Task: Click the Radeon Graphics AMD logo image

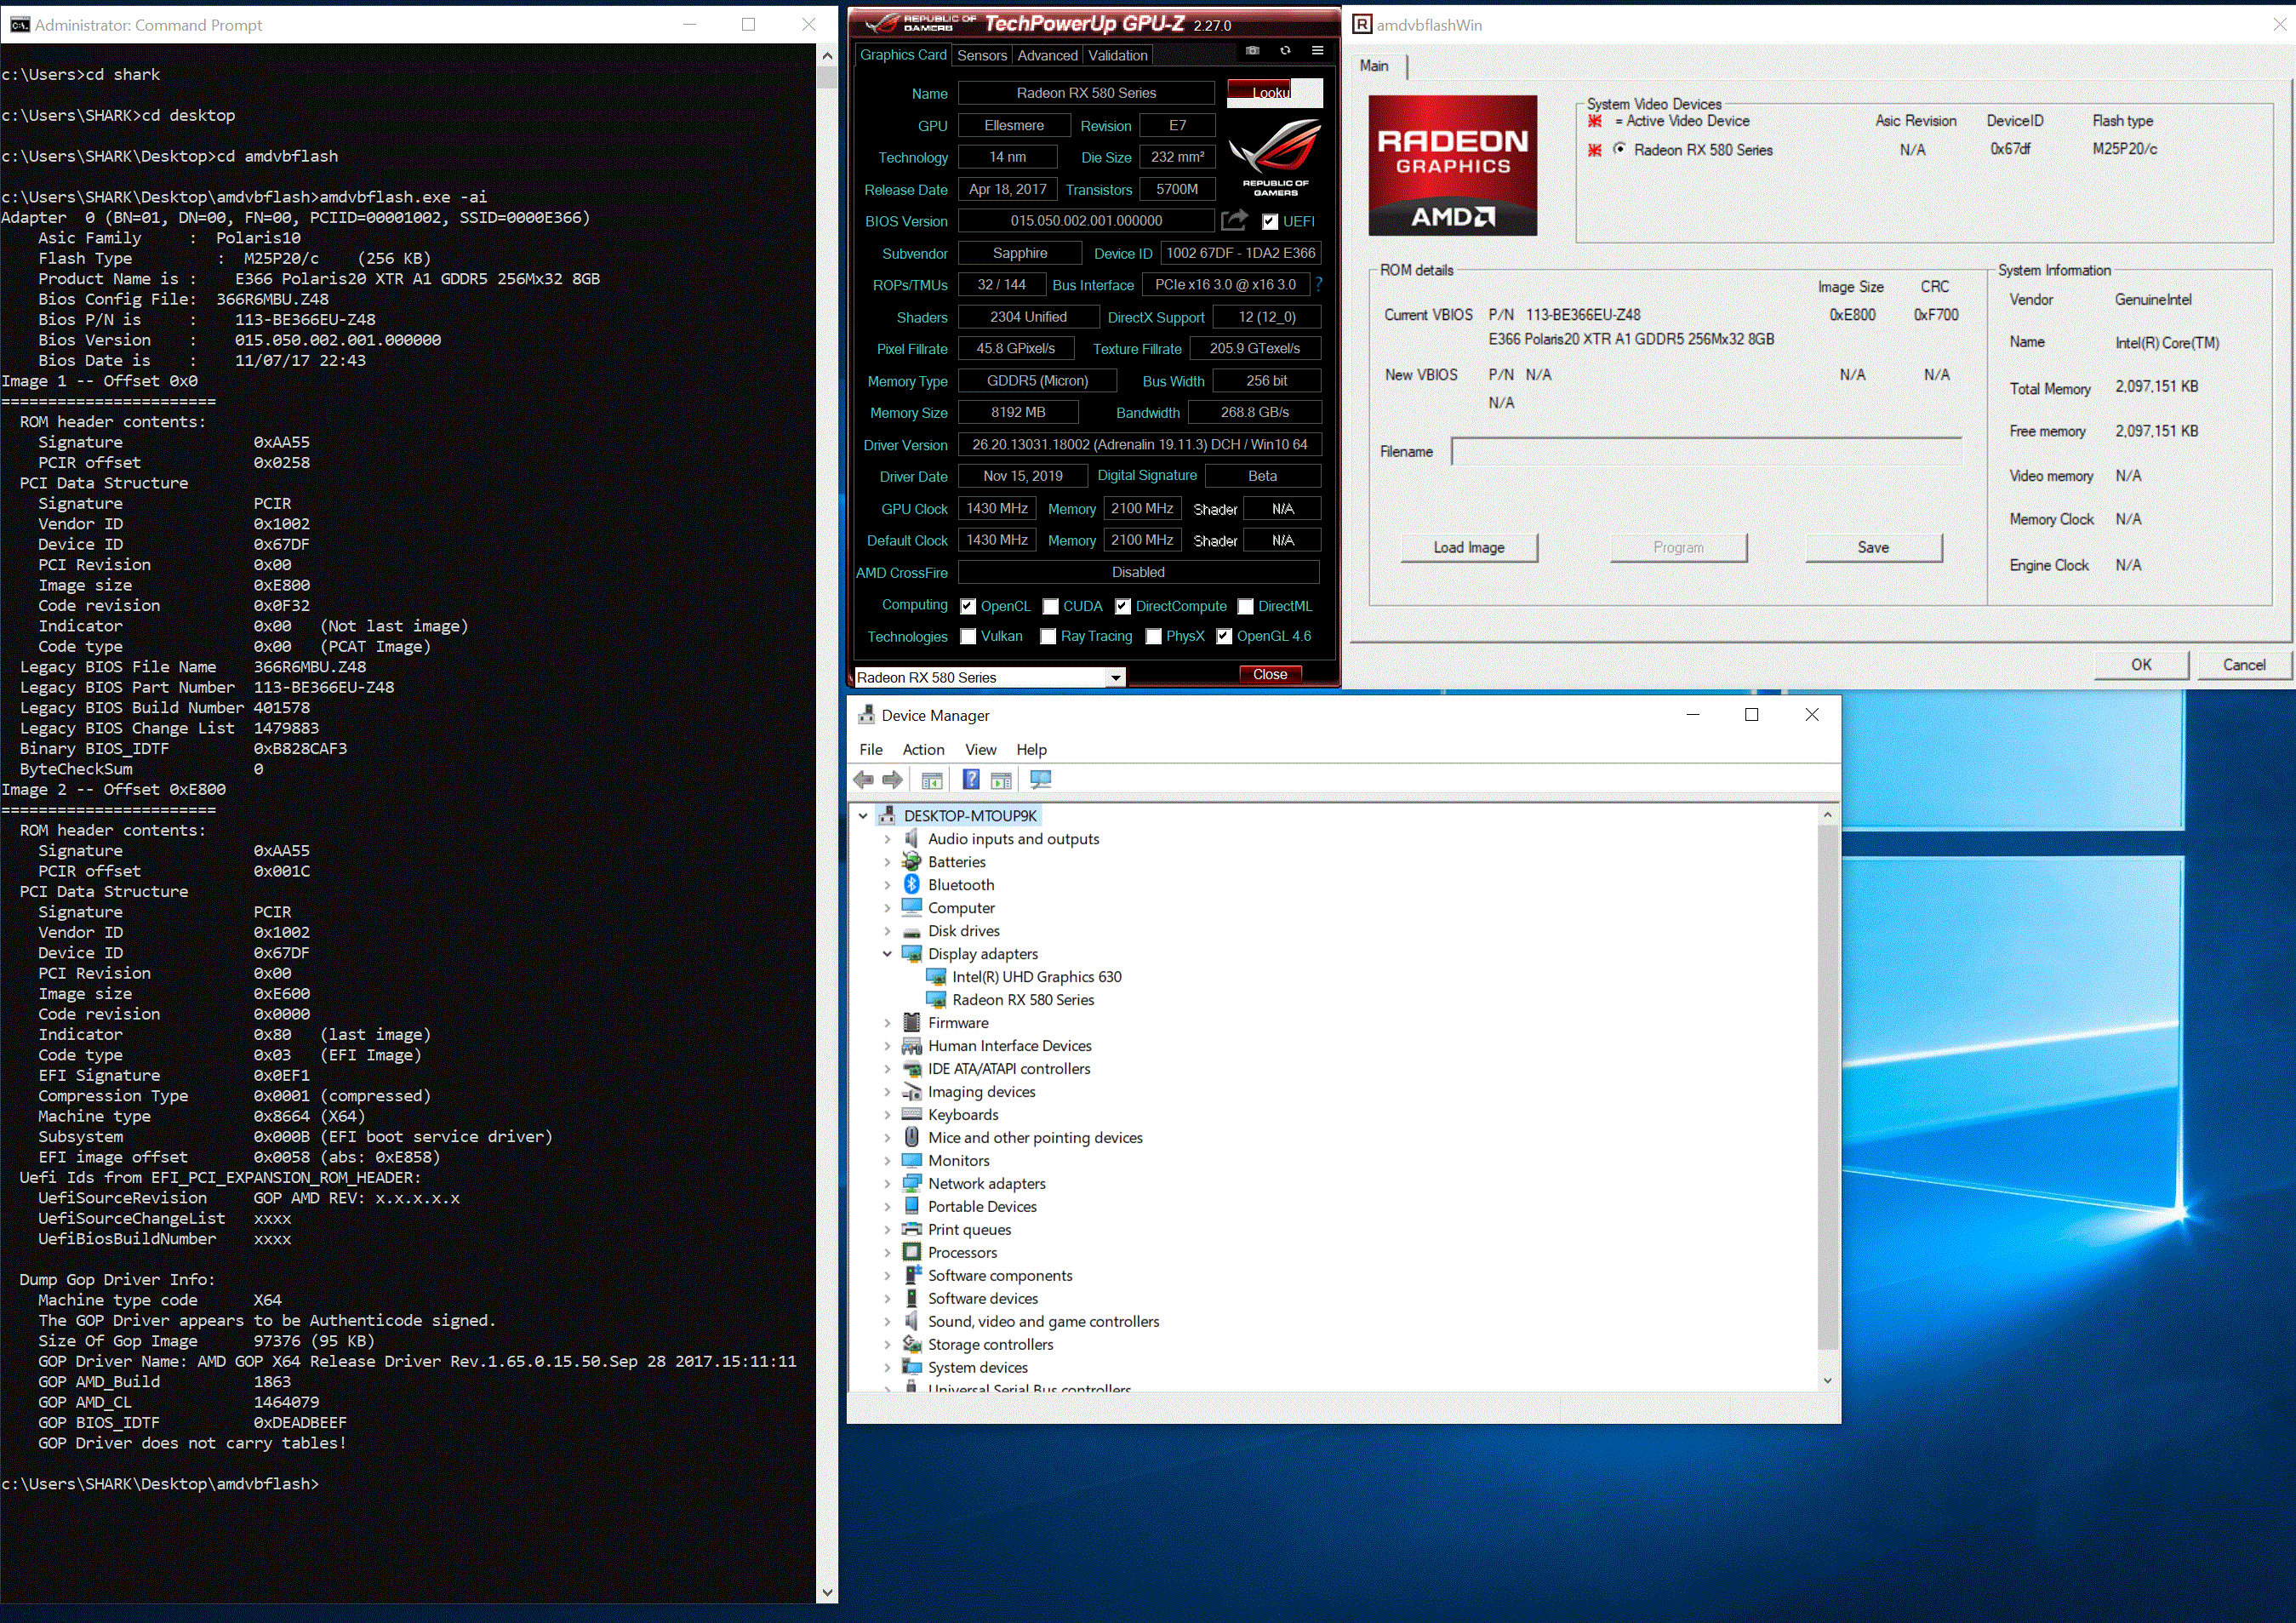Action: [1452, 165]
